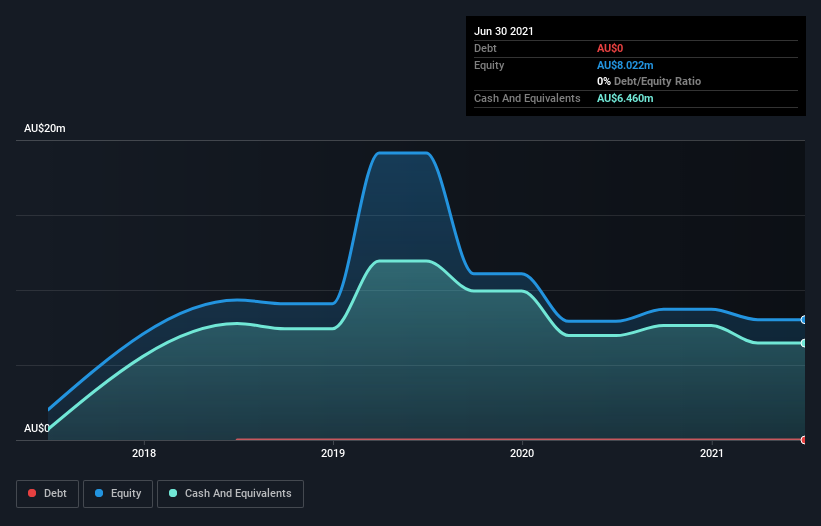Click the 0% Debt/Equity Ratio text
The image size is (821, 526).
(x=649, y=82)
